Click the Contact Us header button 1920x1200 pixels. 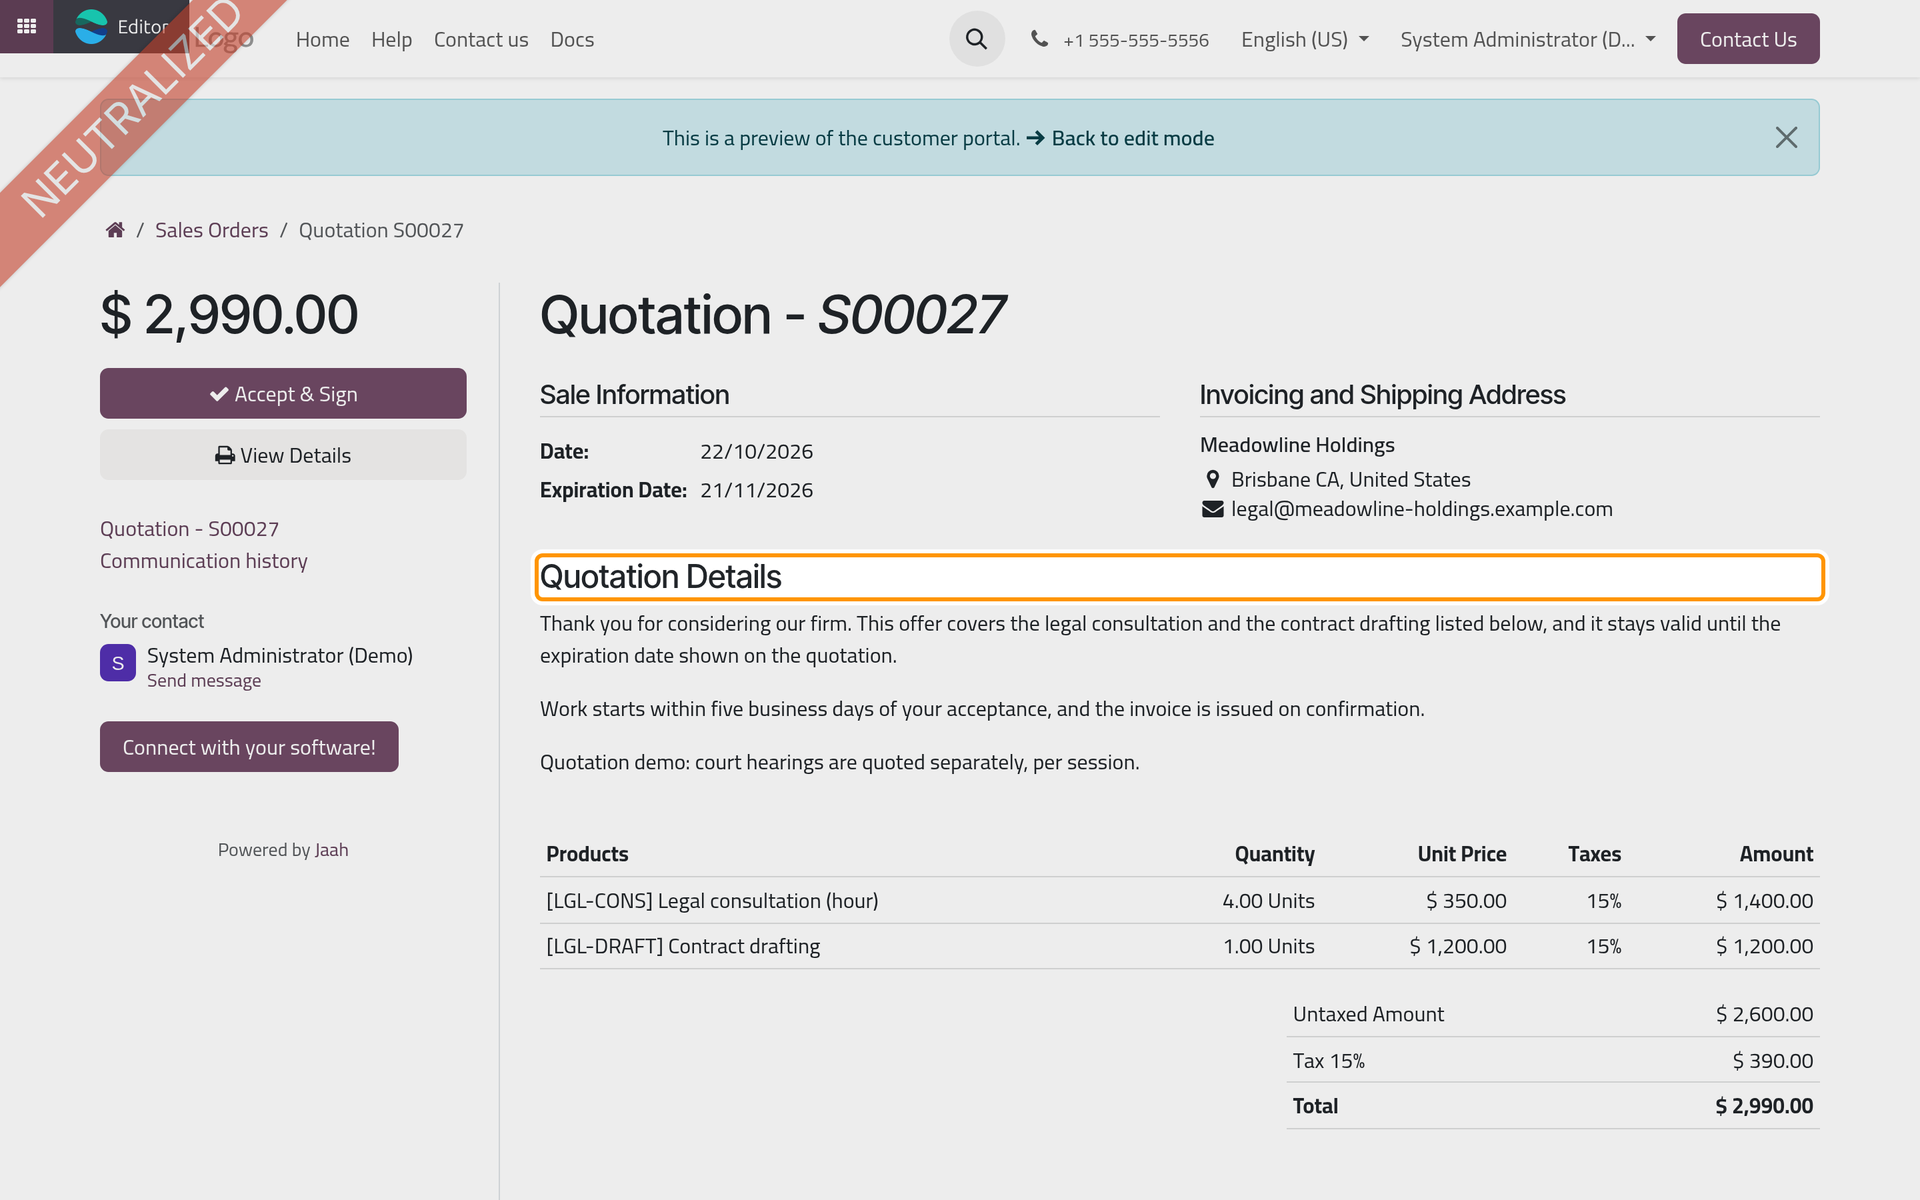pos(1748,39)
